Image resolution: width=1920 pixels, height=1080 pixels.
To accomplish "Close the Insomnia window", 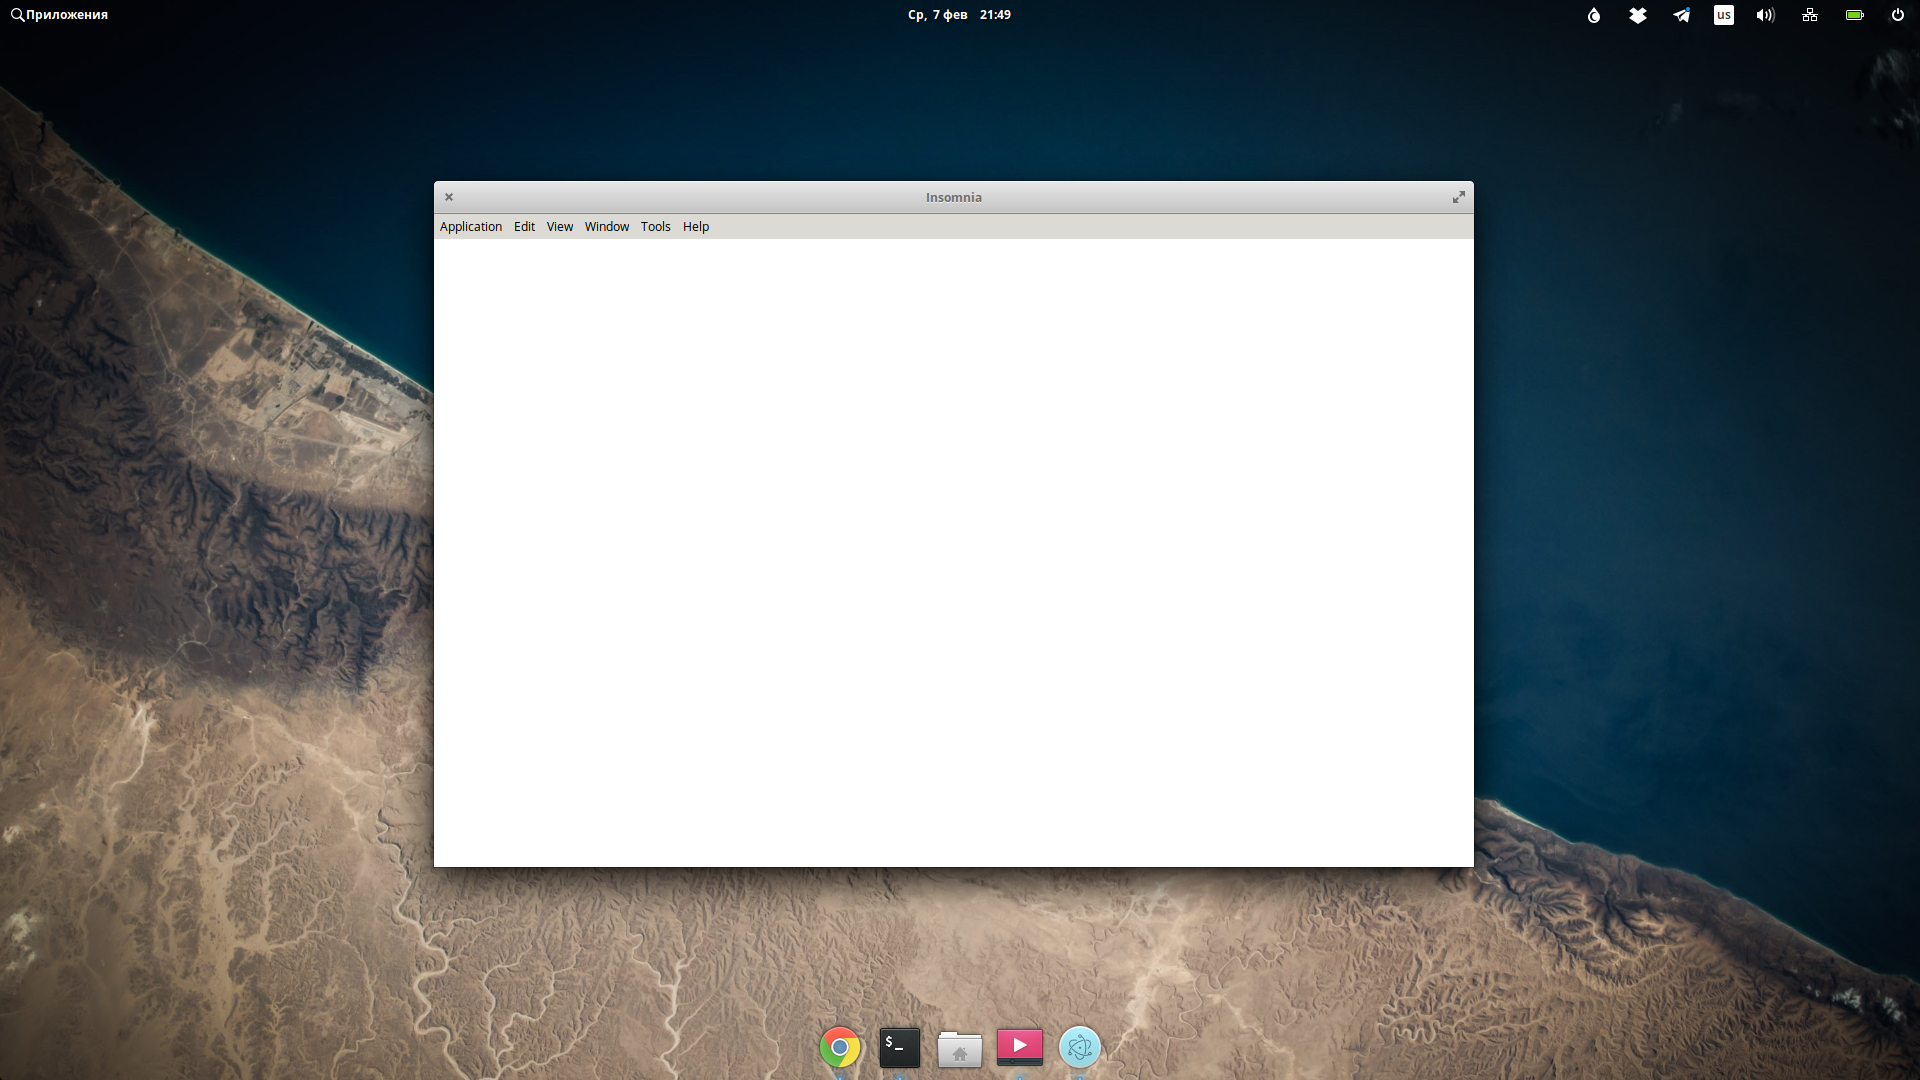I will point(449,197).
